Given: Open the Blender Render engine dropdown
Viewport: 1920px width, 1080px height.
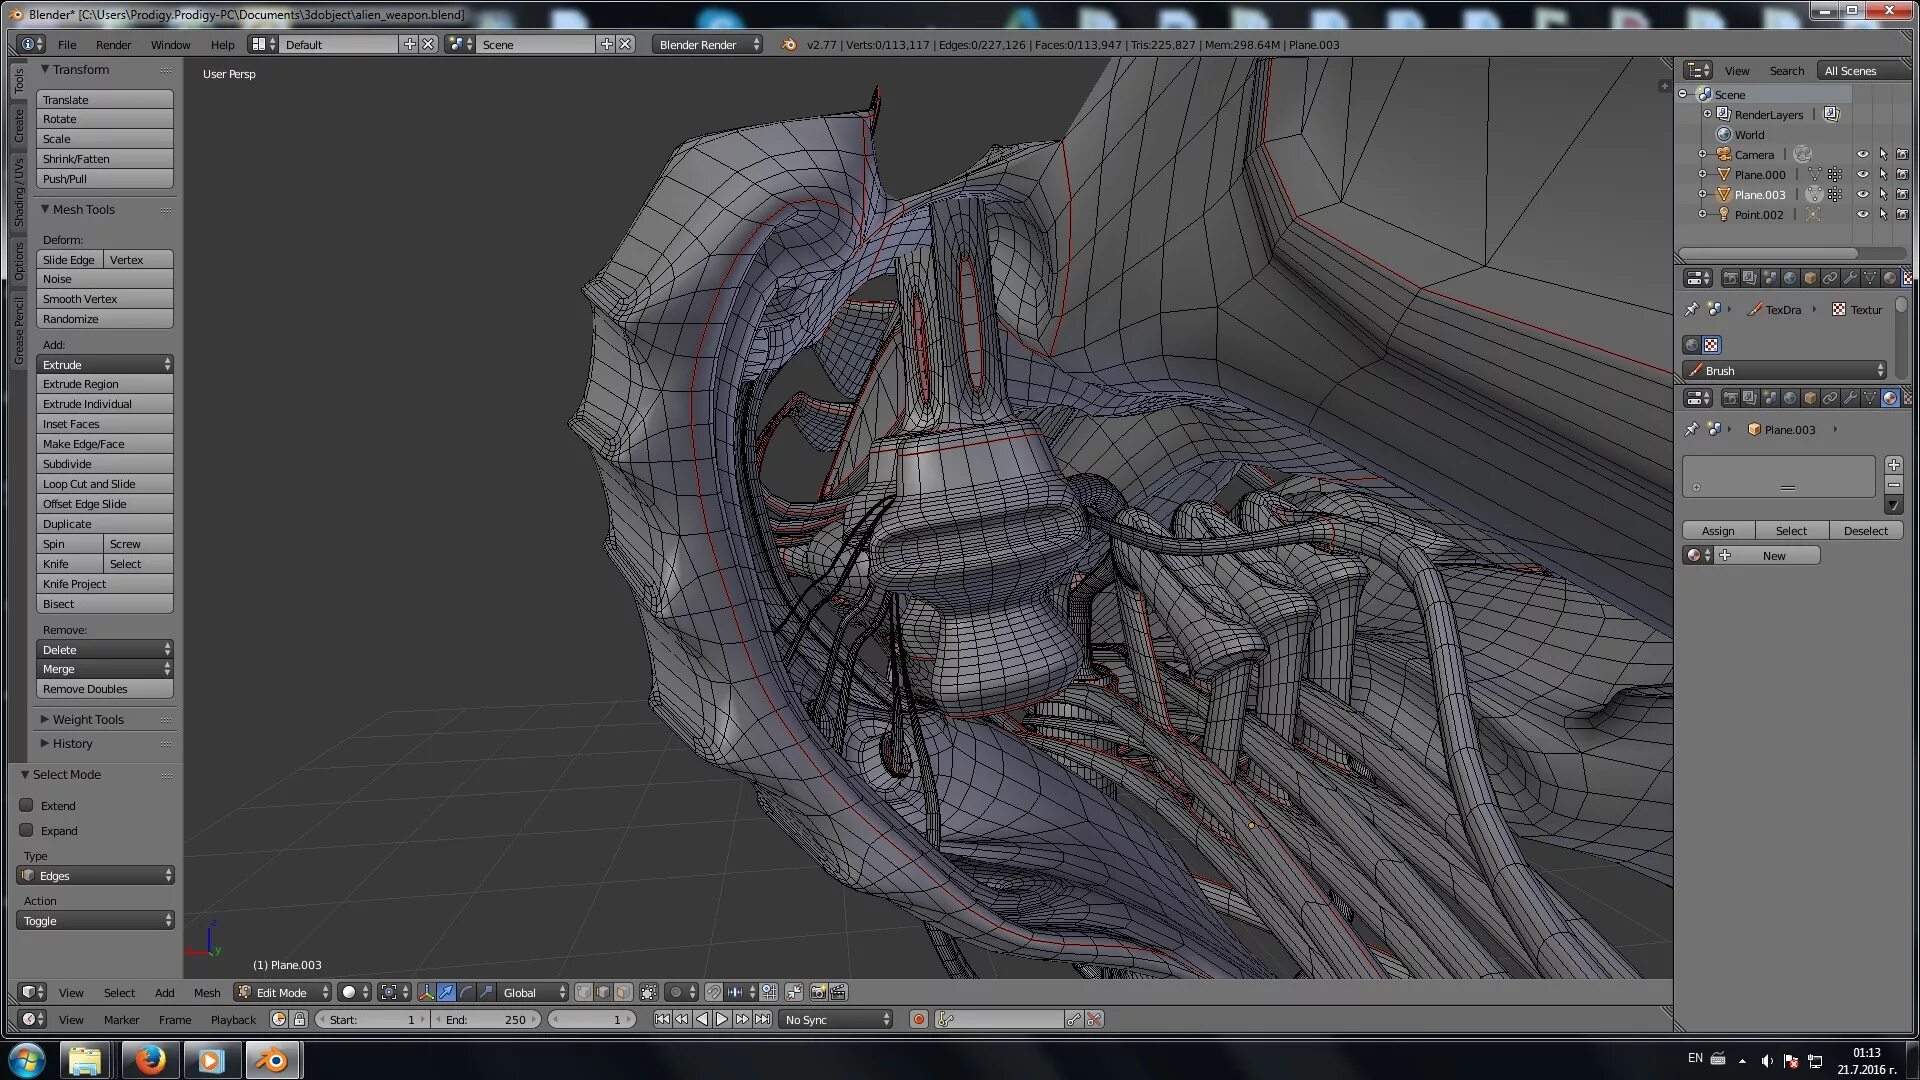Looking at the screenshot, I should pos(707,45).
